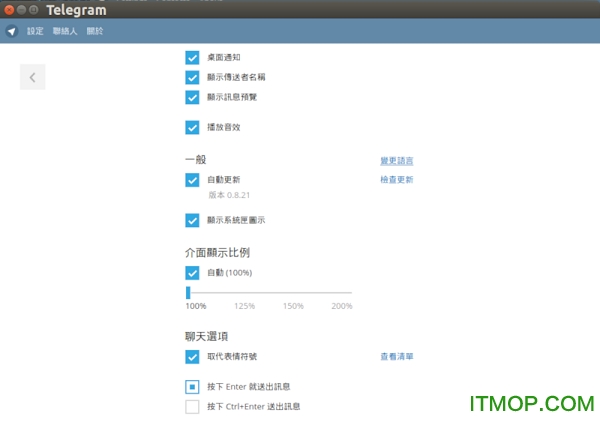The image size is (600, 429).
Task: Open the 設定 menu item
Action: [35, 31]
